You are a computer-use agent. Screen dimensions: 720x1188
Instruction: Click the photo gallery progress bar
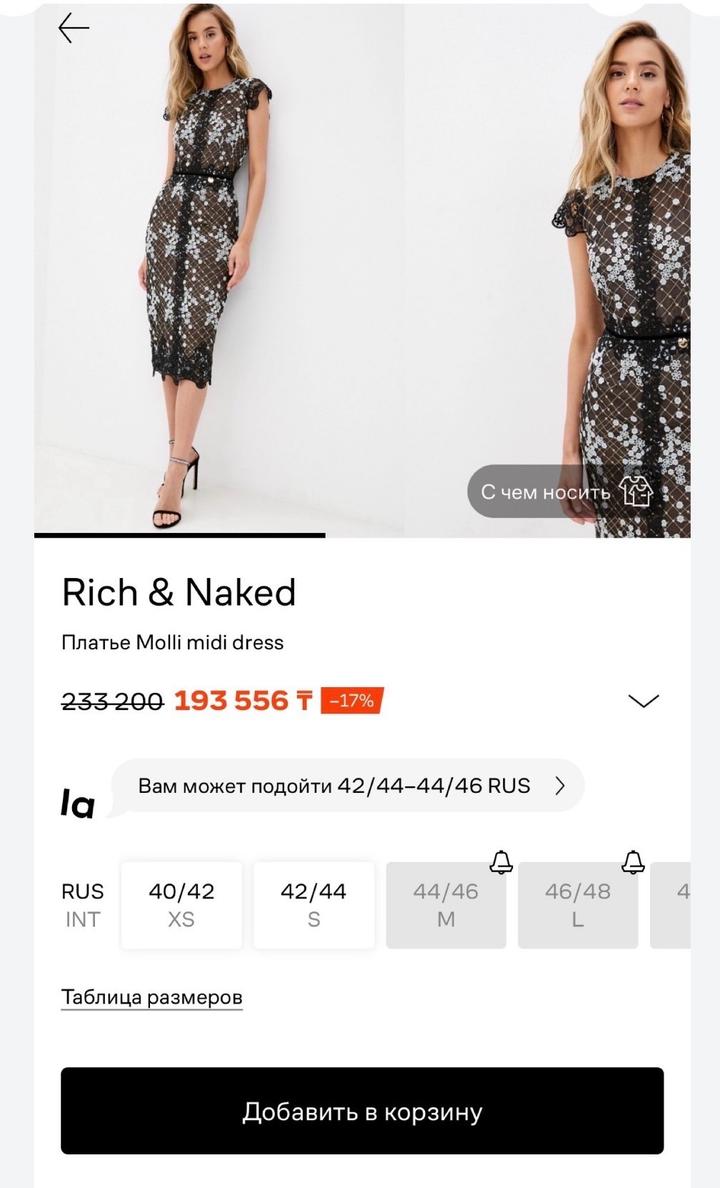coord(180,535)
